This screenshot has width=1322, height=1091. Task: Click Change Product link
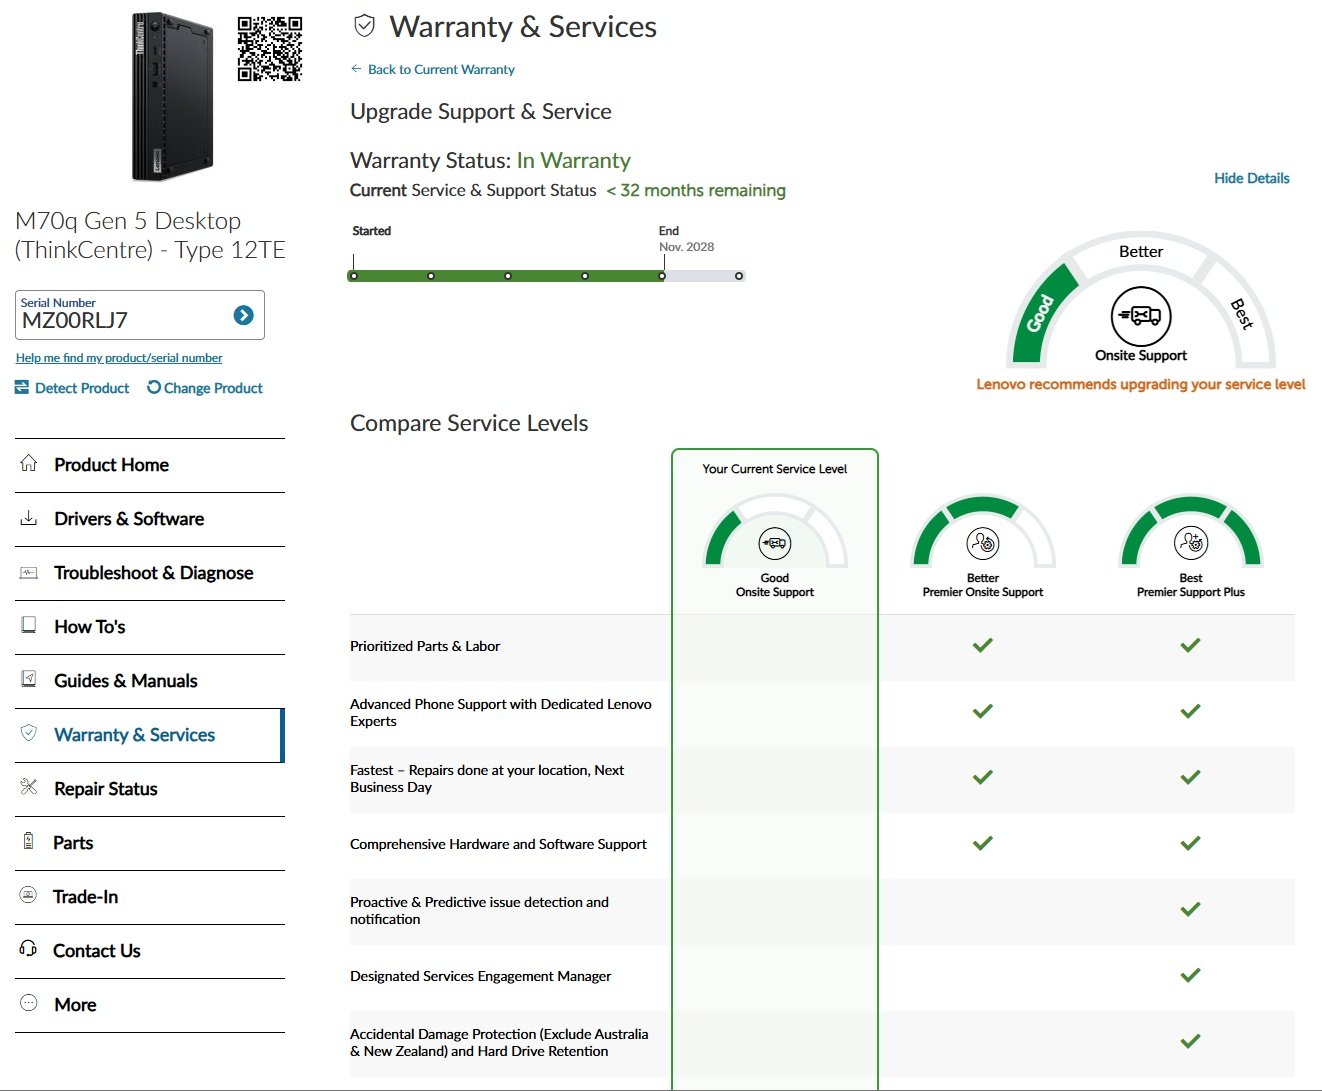(x=213, y=388)
